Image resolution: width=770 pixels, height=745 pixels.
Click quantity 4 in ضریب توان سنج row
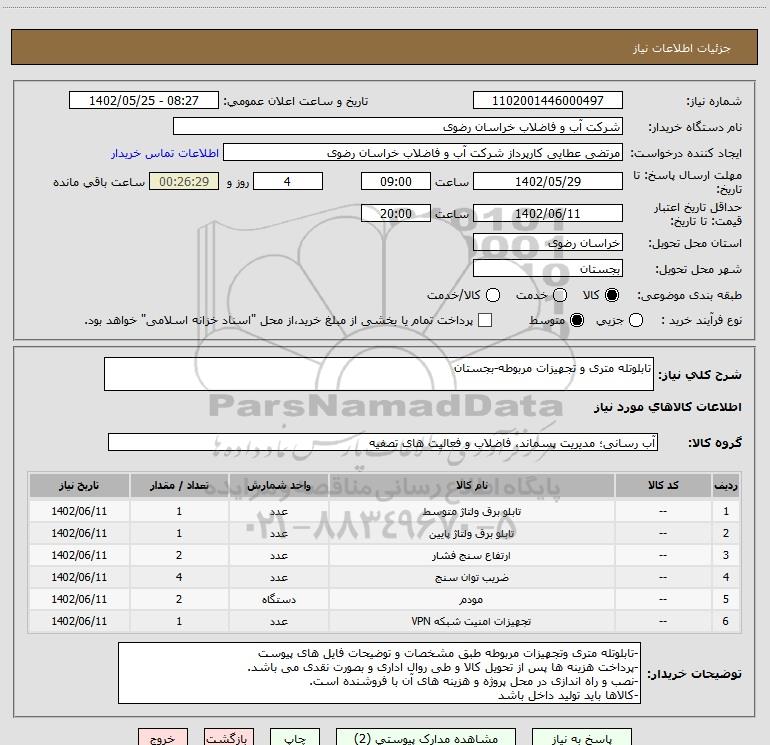click(x=179, y=578)
